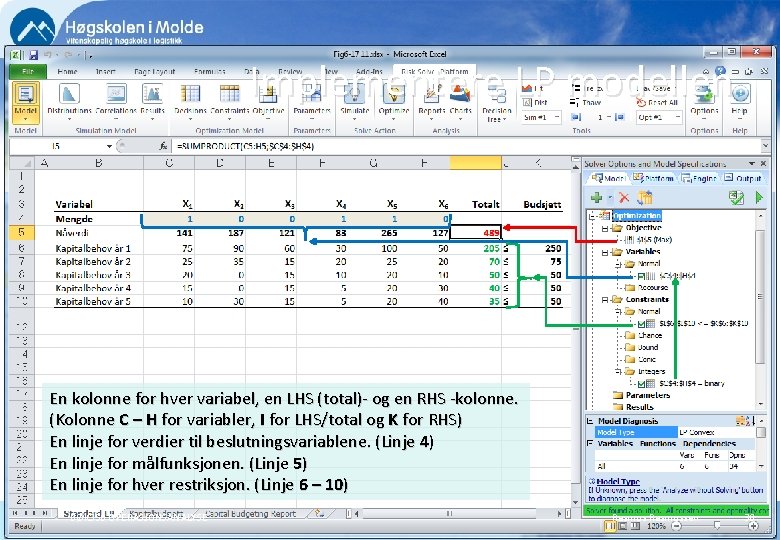
Task: Open the Reports tool
Action: coord(431,102)
